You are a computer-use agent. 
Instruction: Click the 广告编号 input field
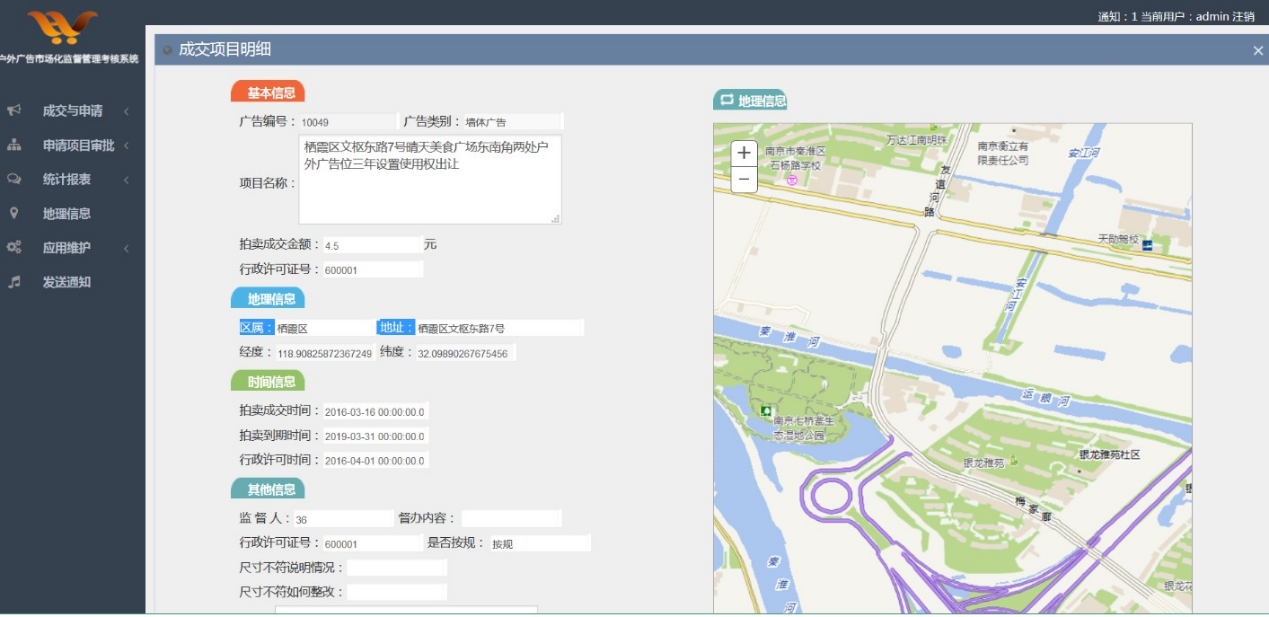coord(346,122)
